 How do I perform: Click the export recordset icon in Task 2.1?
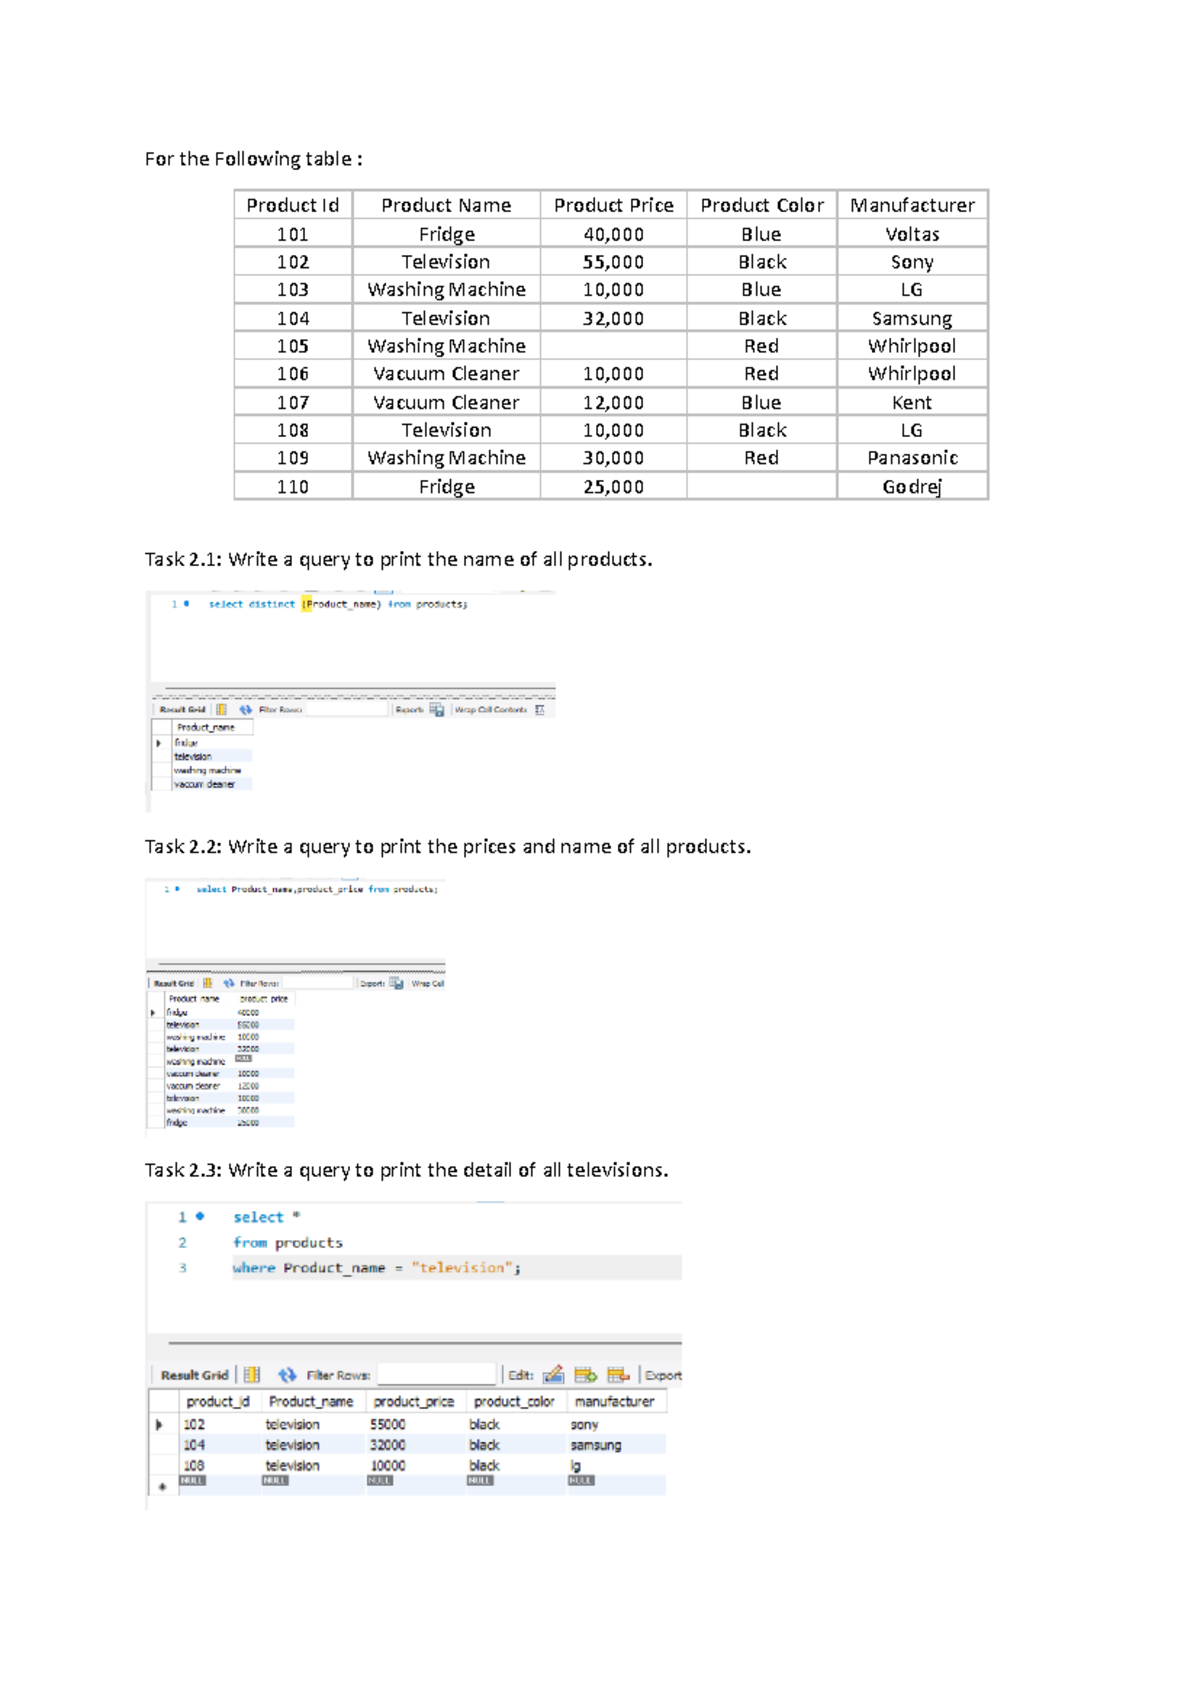pyautogui.click(x=437, y=710)
